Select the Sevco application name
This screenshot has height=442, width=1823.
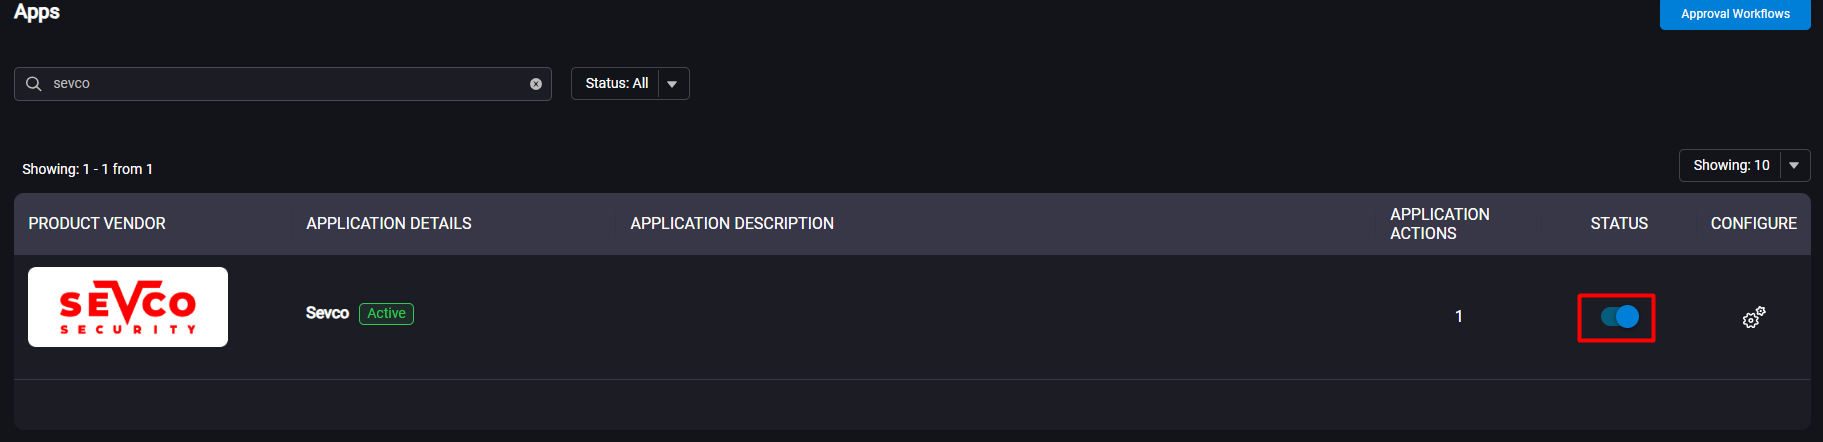pyautogui.click(x=327, y=313)
